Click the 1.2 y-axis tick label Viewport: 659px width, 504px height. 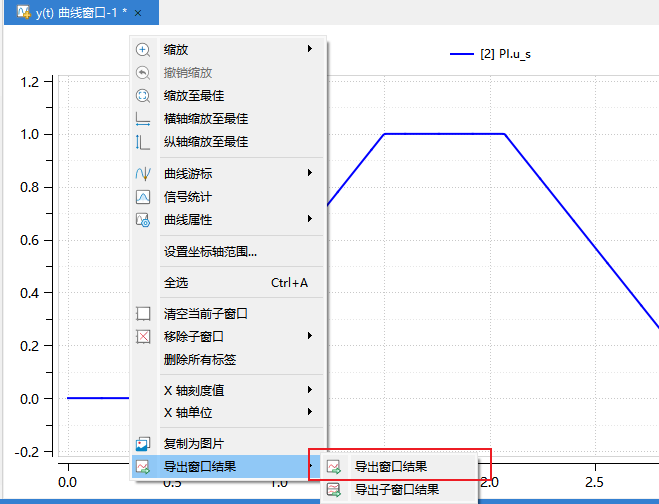(x=29, y=82)
